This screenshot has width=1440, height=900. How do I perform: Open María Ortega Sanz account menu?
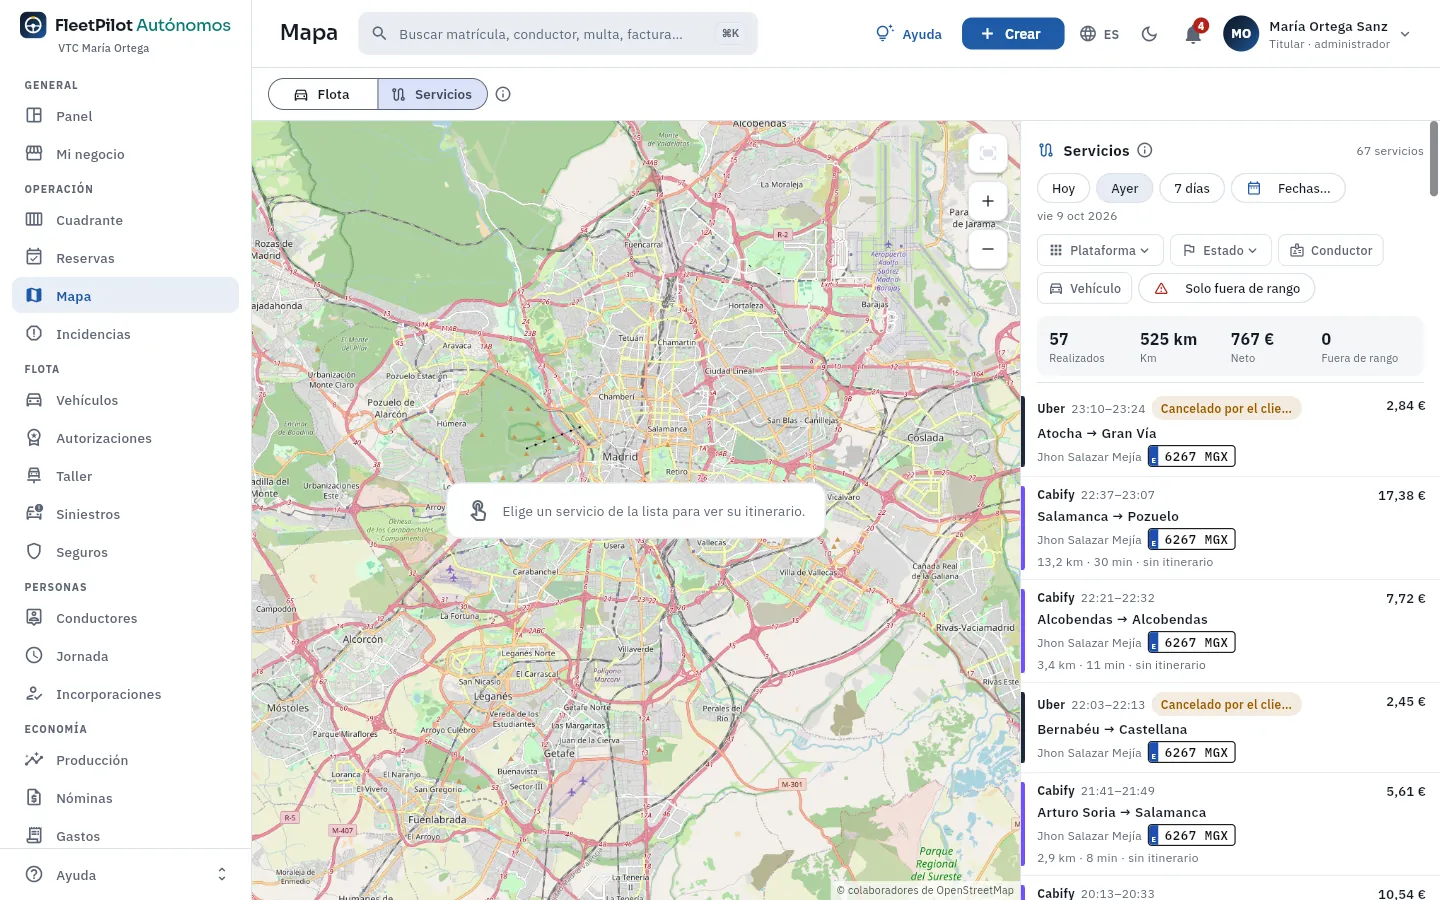pyautogui.click(x=1317, y=34)
